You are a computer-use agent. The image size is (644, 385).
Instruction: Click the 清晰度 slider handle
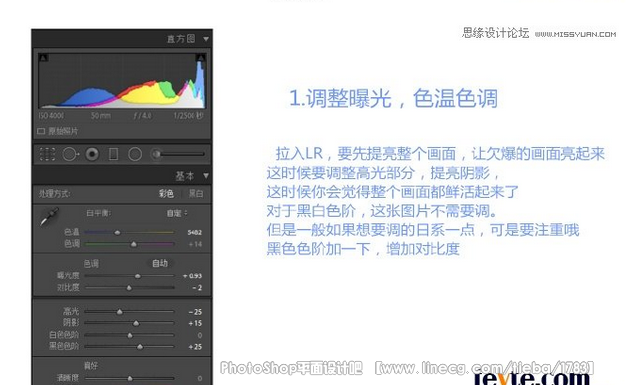[x=130, y=378]
